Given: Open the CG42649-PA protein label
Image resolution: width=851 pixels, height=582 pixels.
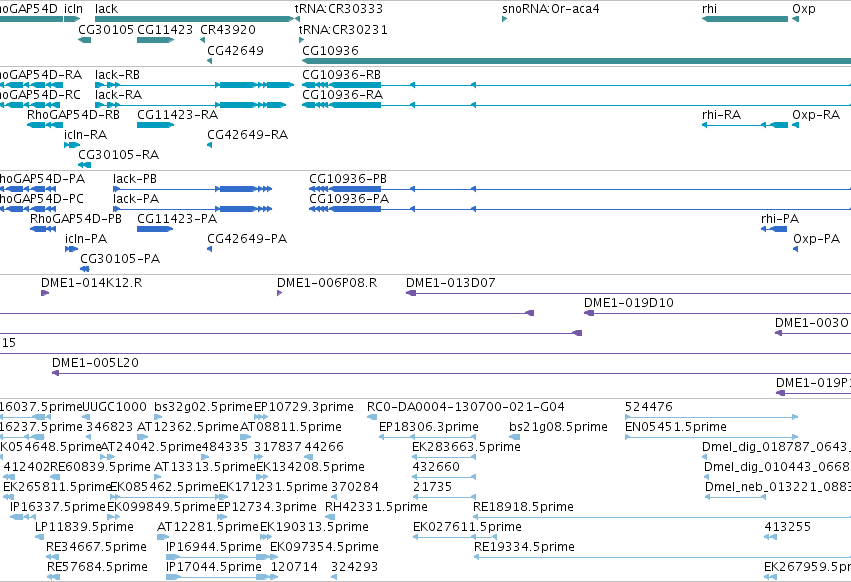Looking at the screenshot, I should 247,239.
